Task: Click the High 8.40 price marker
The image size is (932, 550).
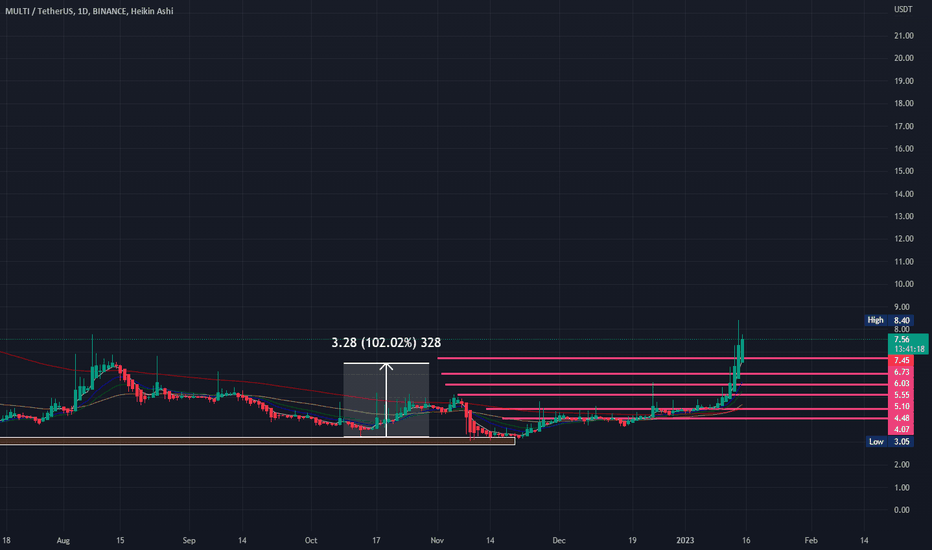Action: click(x=889, y=320)
